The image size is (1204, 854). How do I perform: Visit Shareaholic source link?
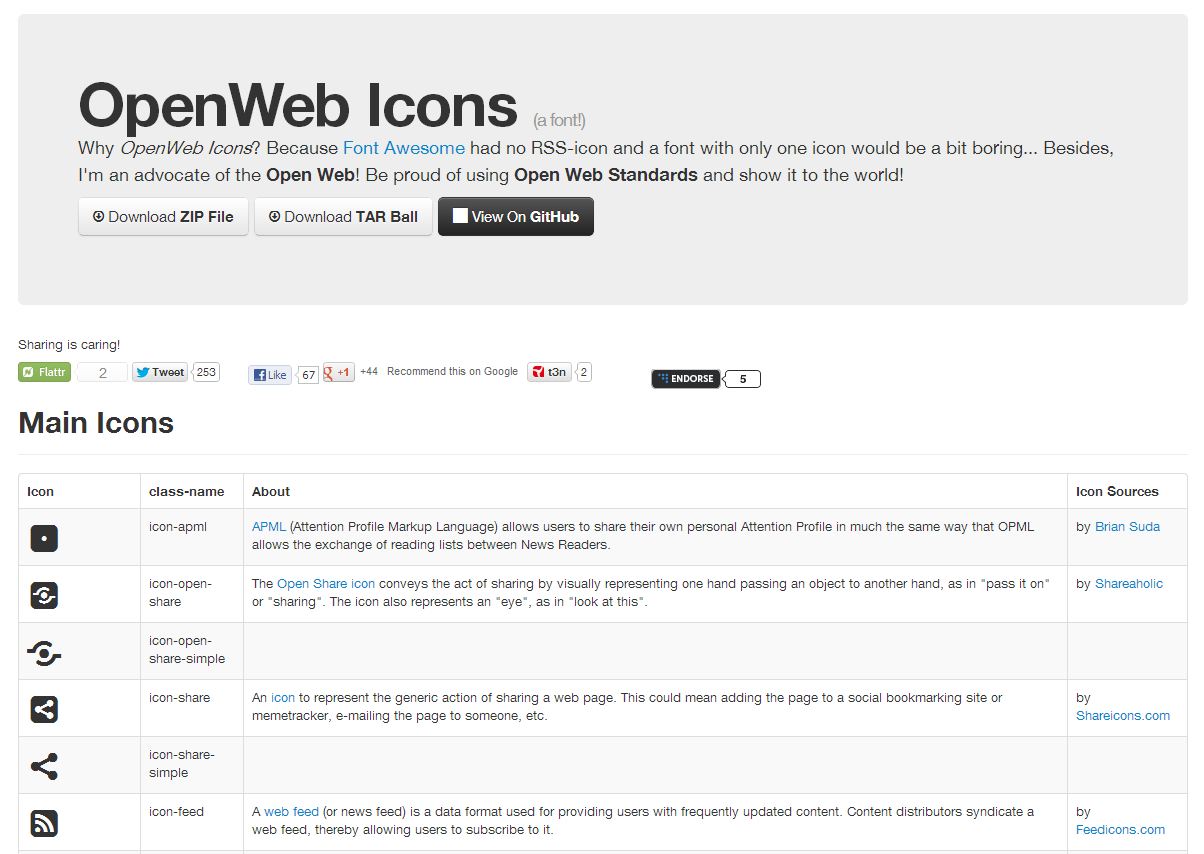pyautogui.click(x=1129, y=583)
